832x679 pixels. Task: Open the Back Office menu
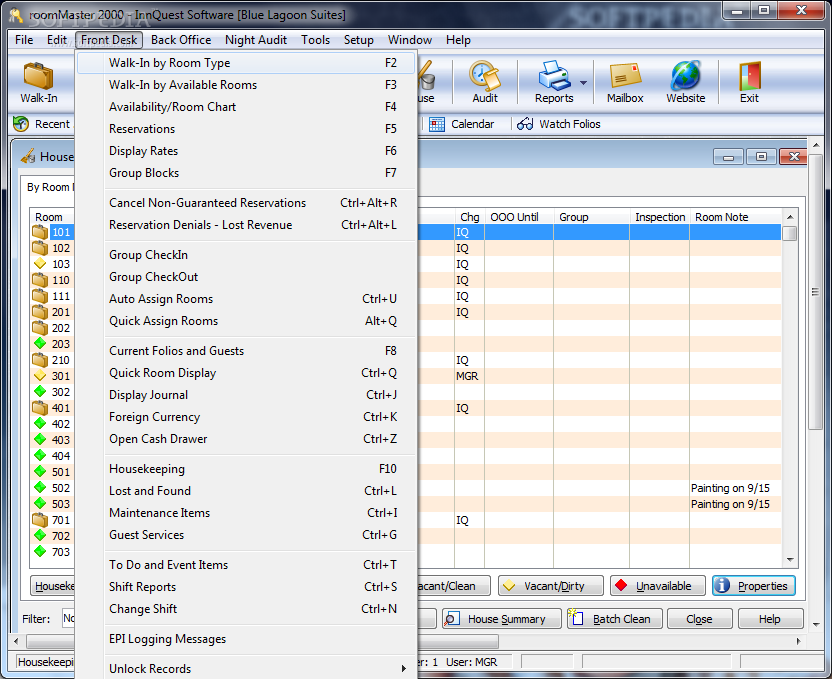coord(181,40)
